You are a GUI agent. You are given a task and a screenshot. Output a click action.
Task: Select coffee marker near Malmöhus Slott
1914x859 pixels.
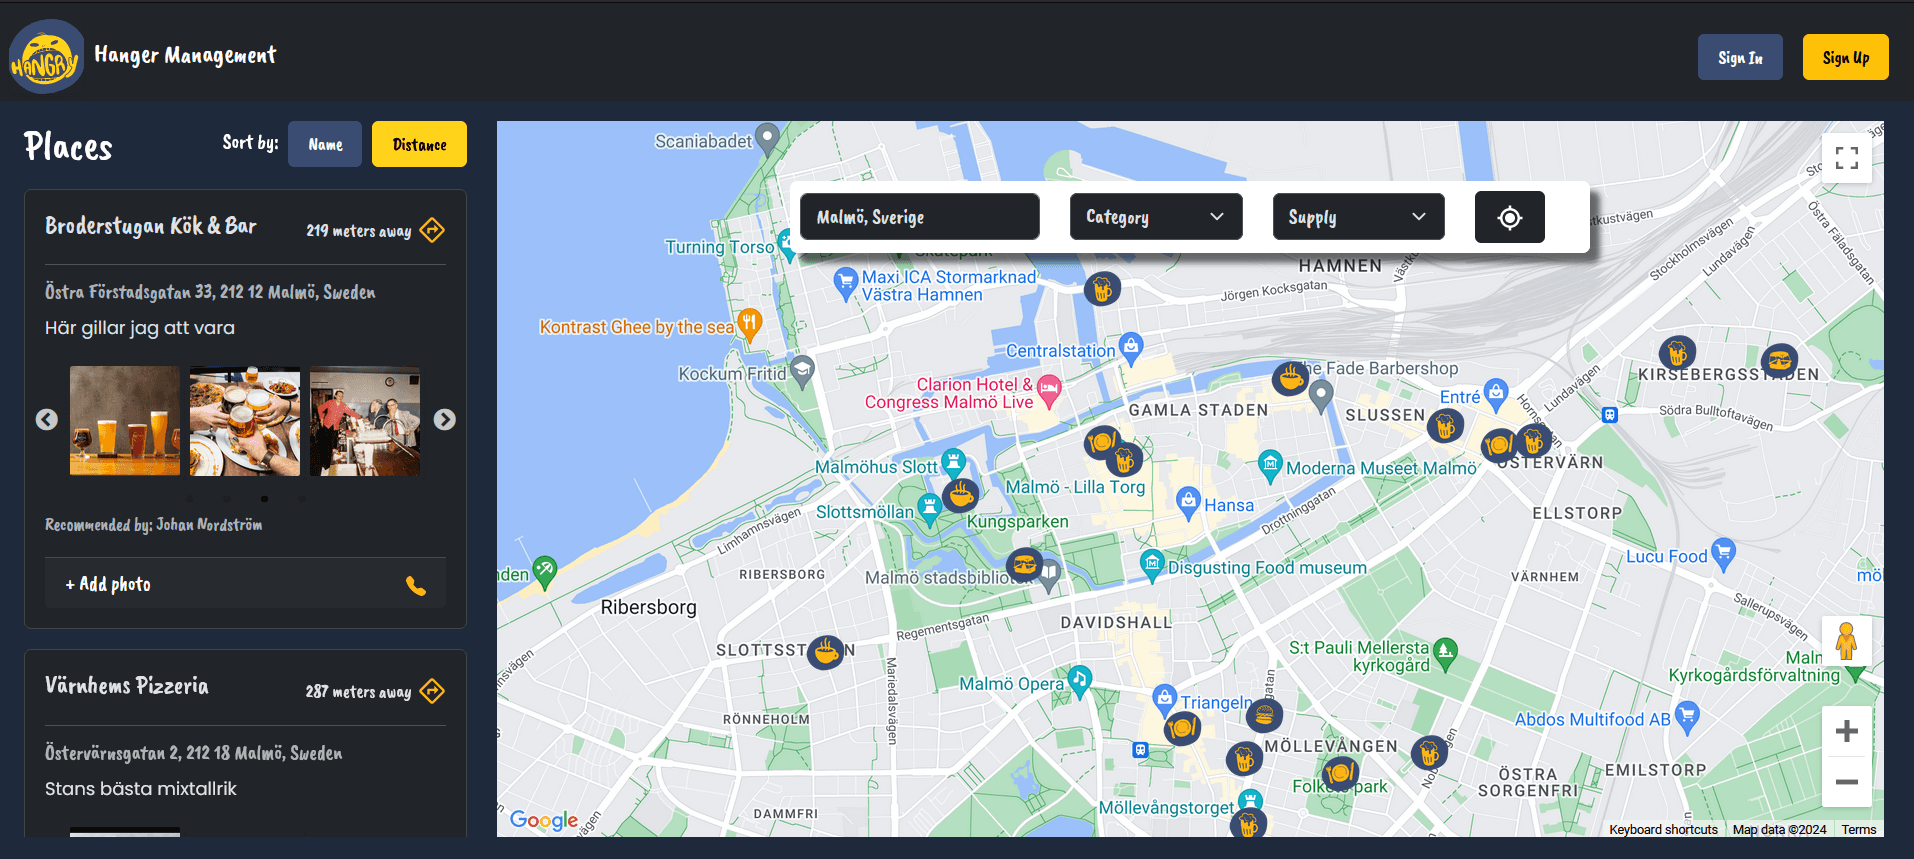pos(960,494)
